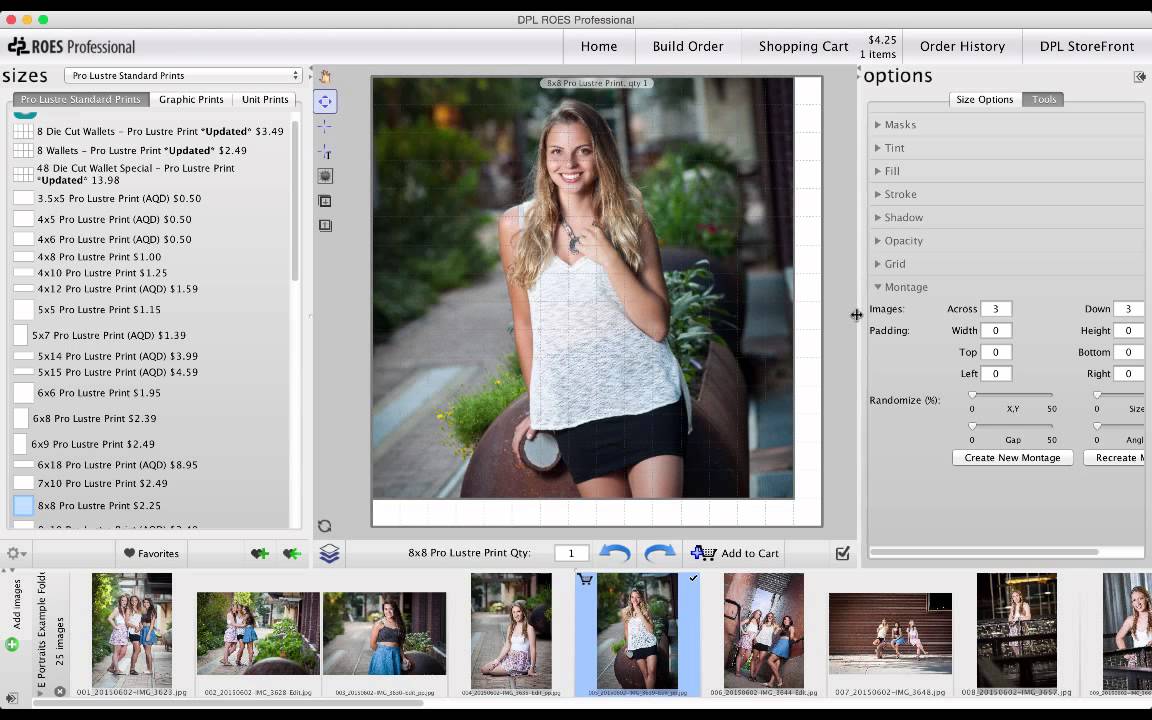Click the X,Y randomize slider

(1012, 395)
